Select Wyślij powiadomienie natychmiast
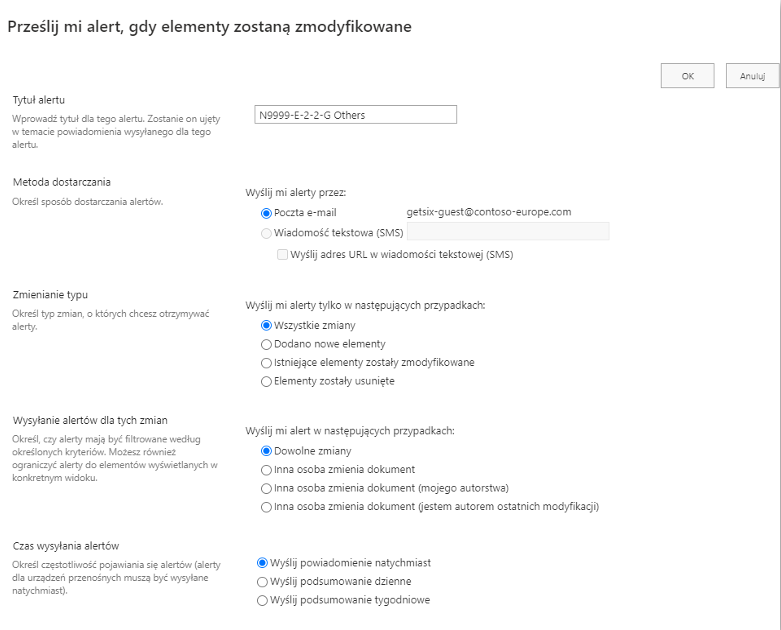This screenshot has height=630, width=781. click(x=262, y=563)
